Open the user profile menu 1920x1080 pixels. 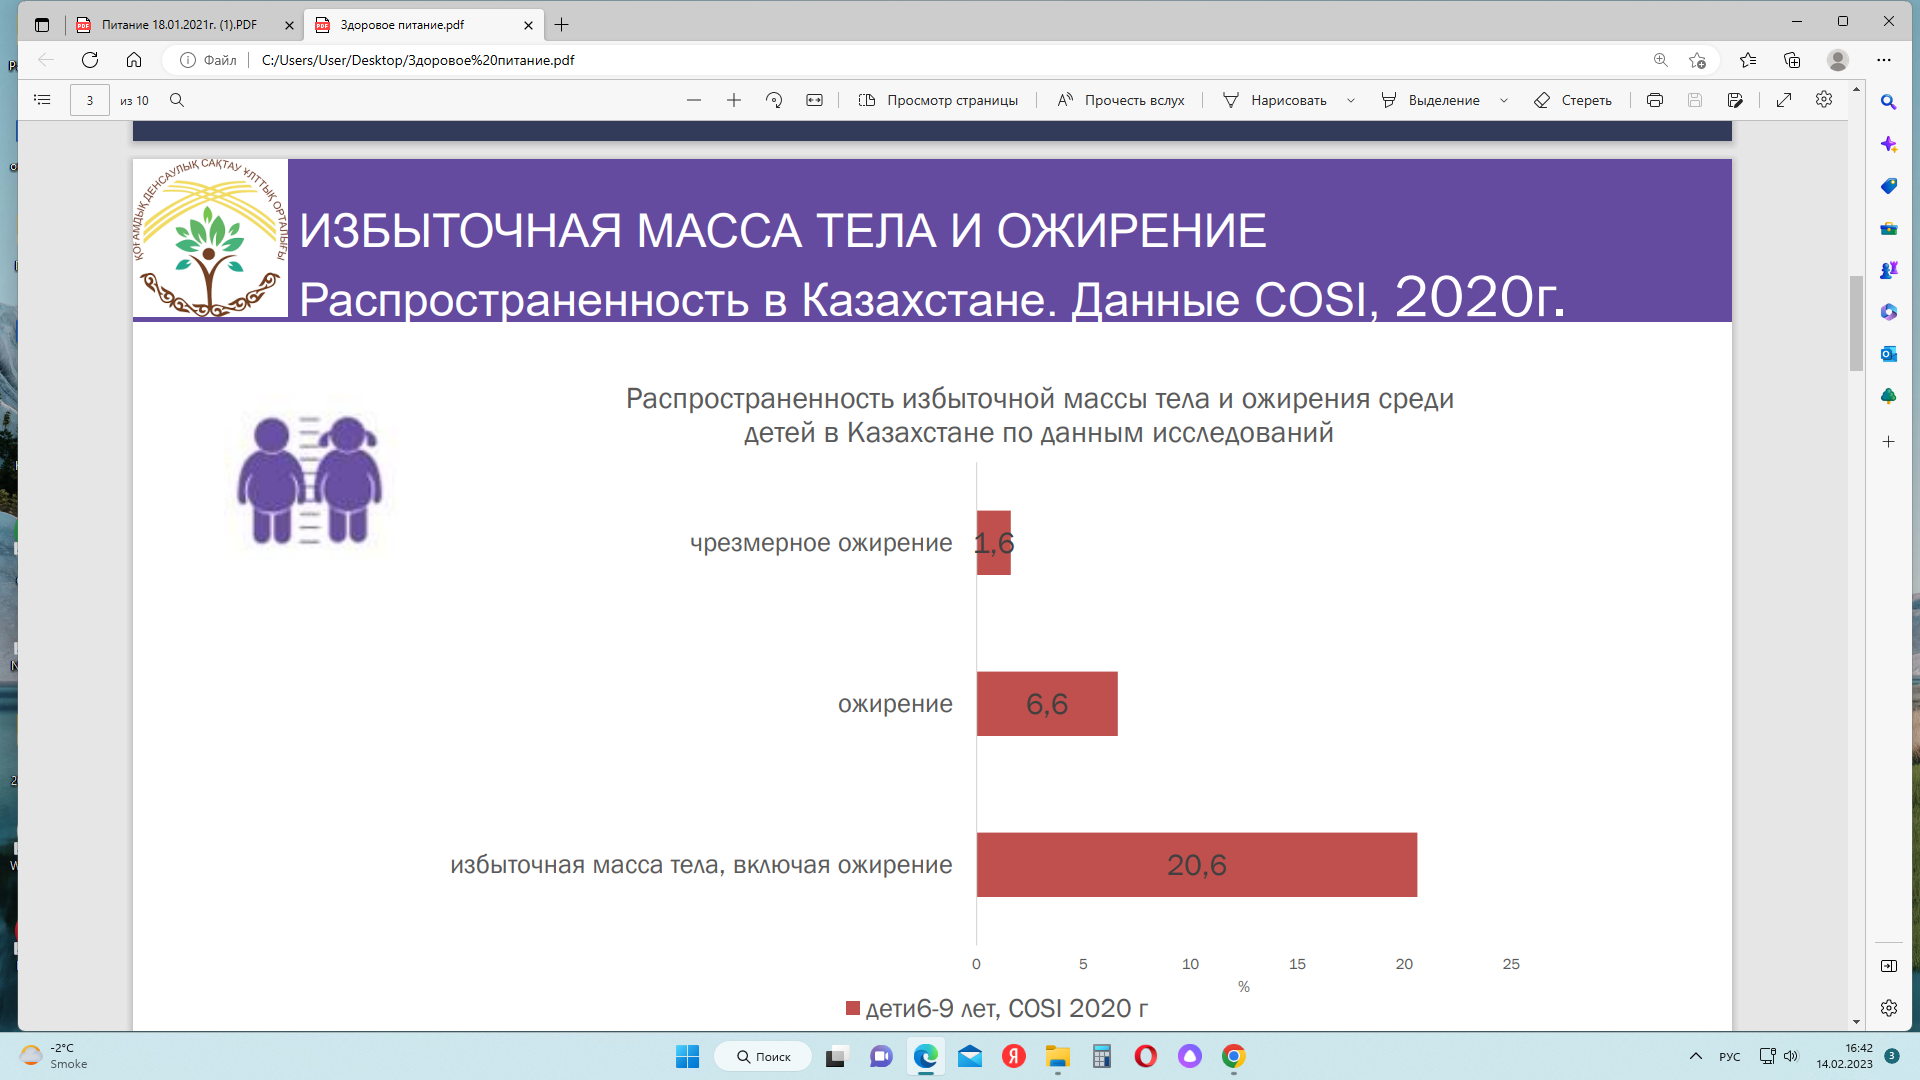[1838, 60]
